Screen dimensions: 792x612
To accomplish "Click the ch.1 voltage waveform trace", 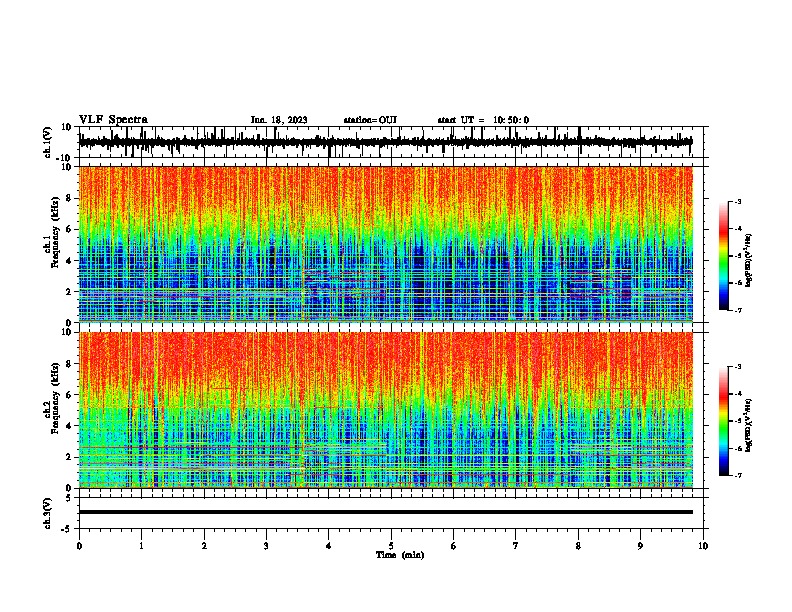I will pos(385,142).
